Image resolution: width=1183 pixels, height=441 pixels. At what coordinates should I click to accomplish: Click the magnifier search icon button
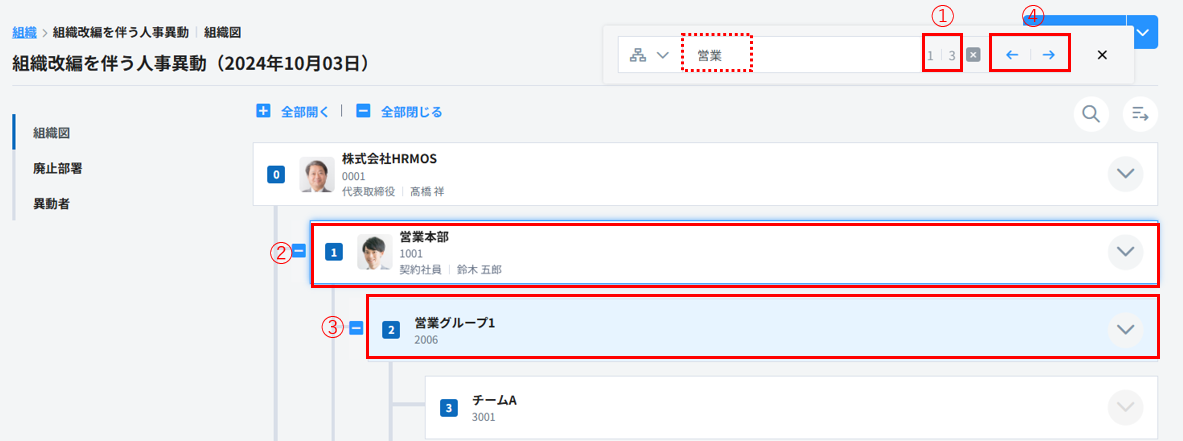(1091, 114)
